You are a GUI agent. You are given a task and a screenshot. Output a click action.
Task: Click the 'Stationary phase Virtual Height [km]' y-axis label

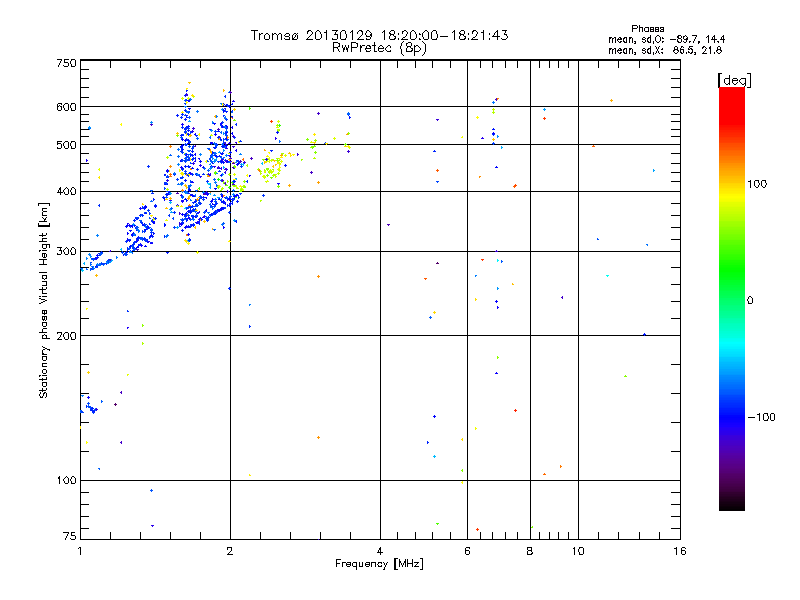[44, 300]
